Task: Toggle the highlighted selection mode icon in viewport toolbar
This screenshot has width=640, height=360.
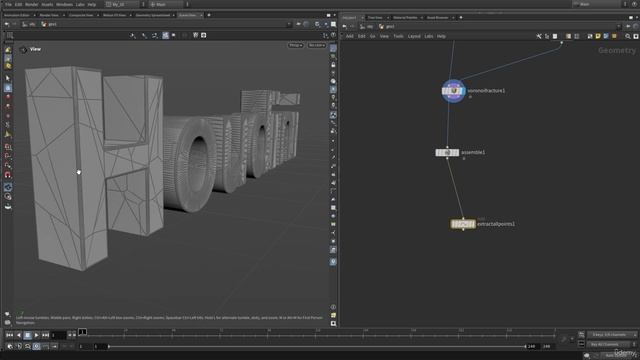Action: [x=165, y=36]
